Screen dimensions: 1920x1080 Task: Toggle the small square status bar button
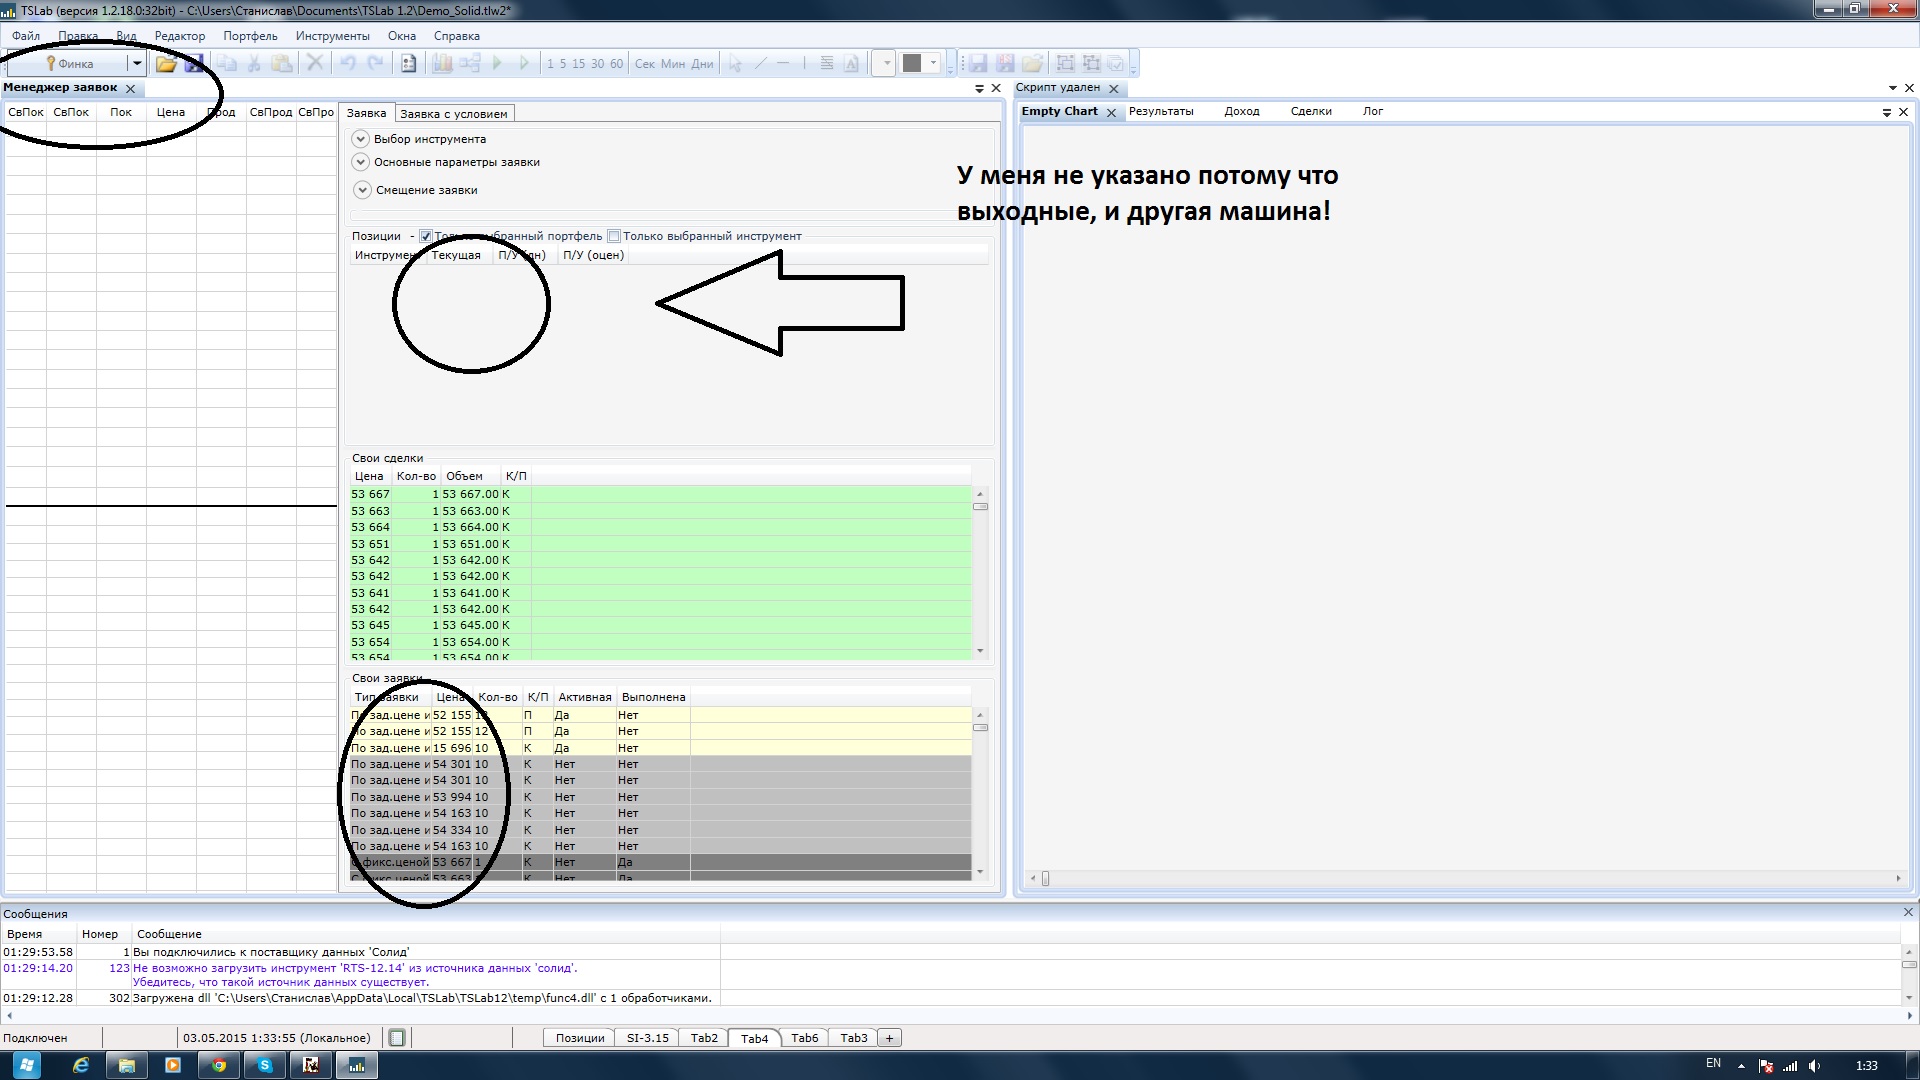click(x=397, y=1038)
